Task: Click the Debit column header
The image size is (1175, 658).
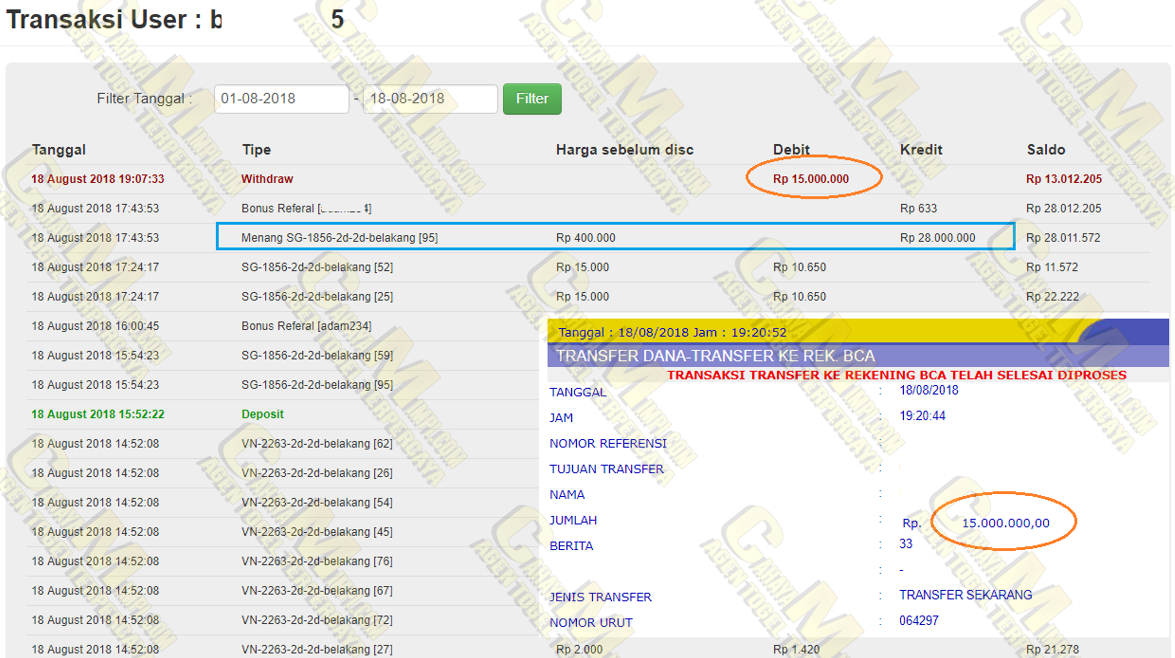Action: point(791,150)
